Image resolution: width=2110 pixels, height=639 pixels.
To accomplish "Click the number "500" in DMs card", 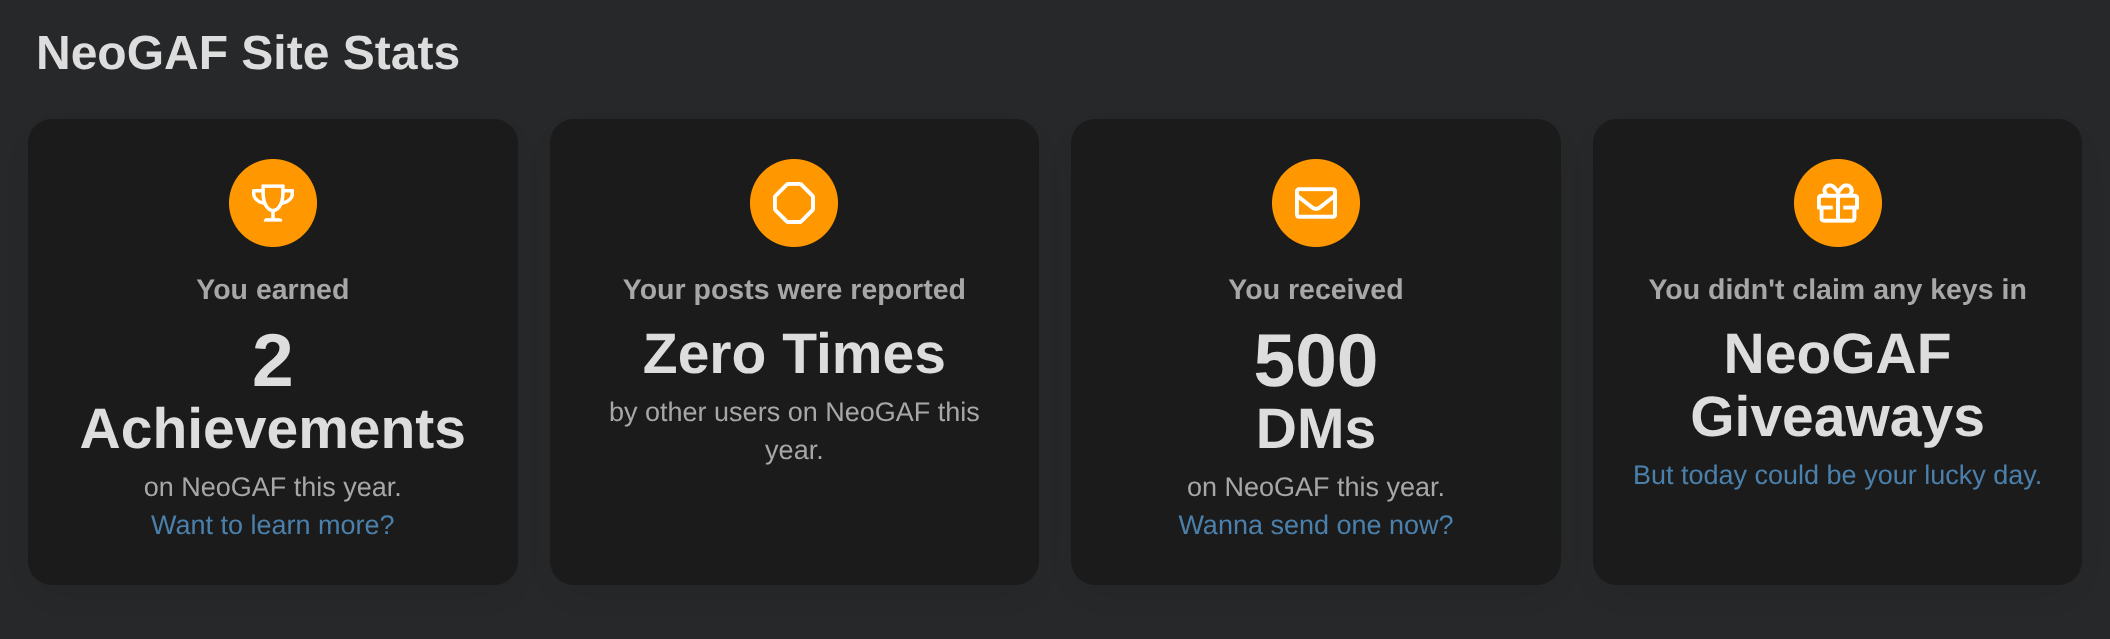I will (x=1316, y=361).
